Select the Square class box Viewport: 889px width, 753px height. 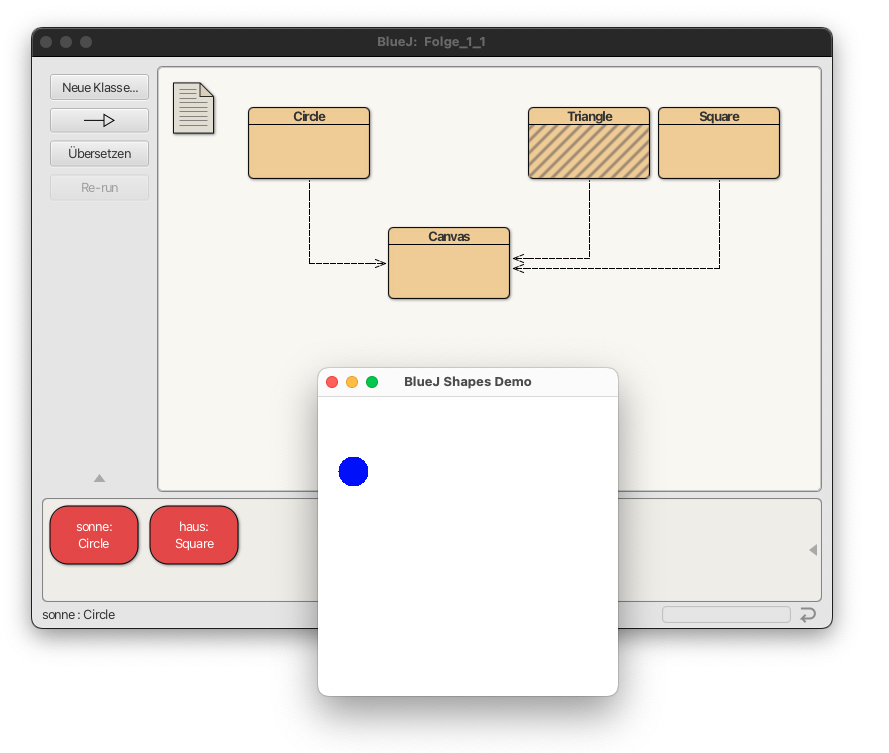pyautogui.click(x=719, y=143)
